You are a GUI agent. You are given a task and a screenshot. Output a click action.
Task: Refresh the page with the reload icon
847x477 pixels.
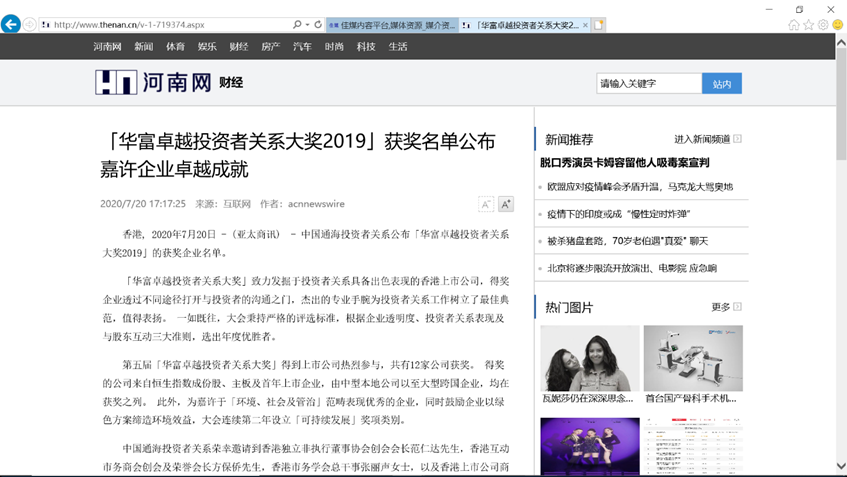point(318,24)
